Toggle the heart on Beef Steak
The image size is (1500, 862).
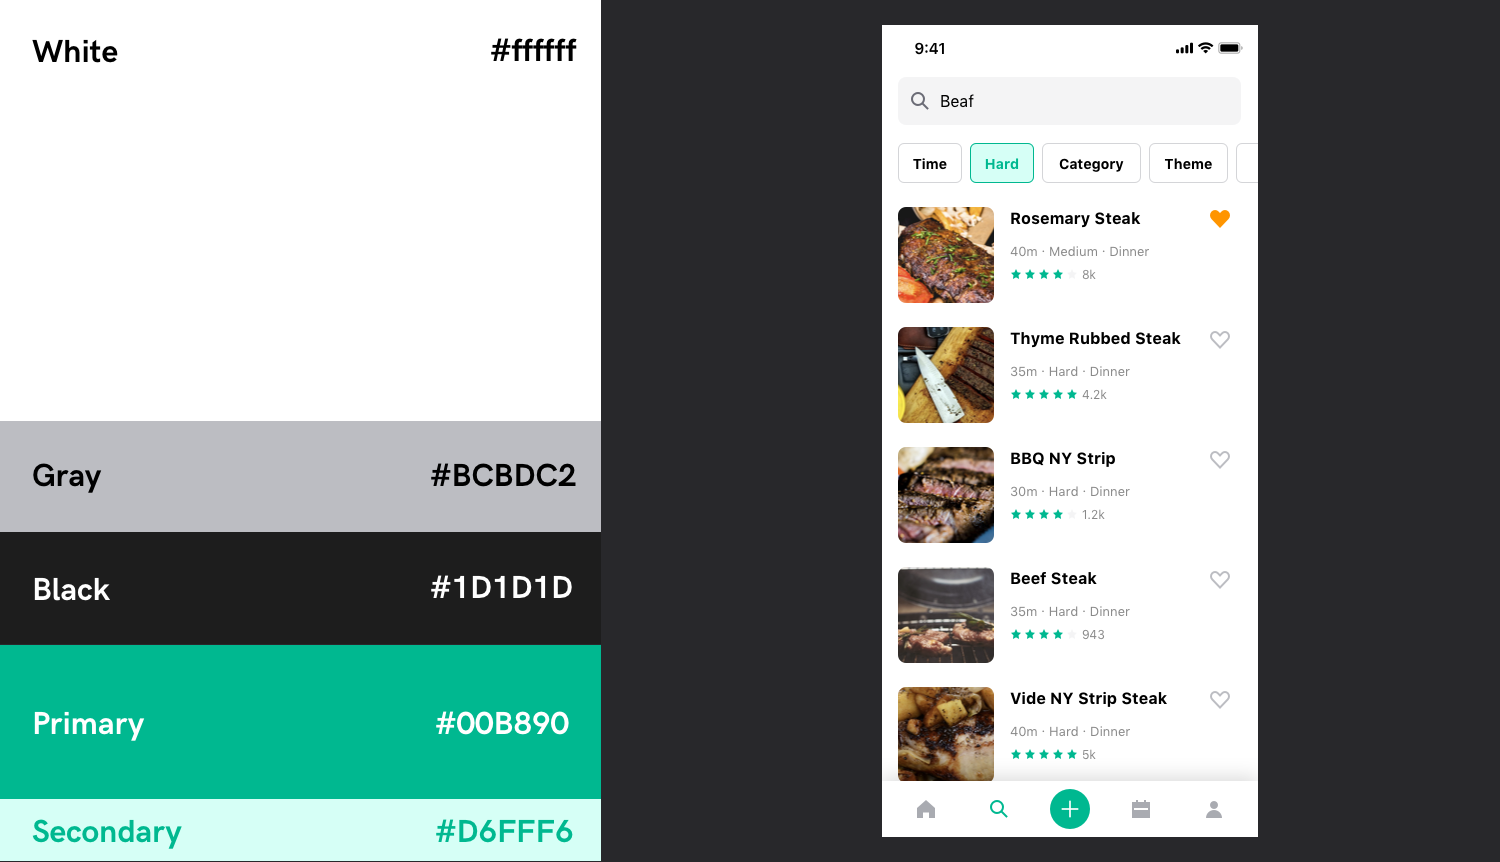click(1220, 579)
